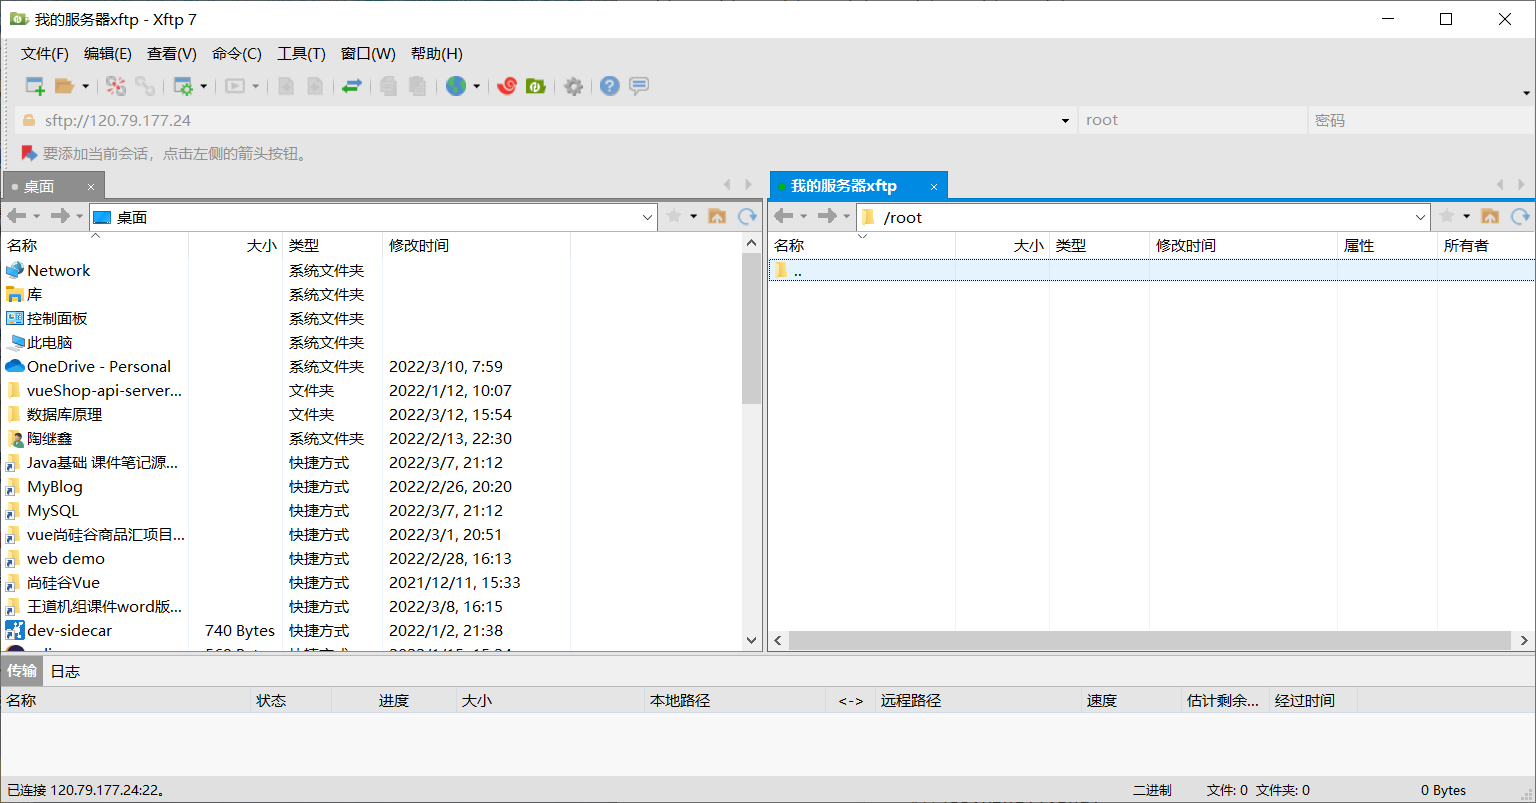Switch to the 日志 tab
1536x803 pixels.
pyautogui.click(x=65, y=671)
